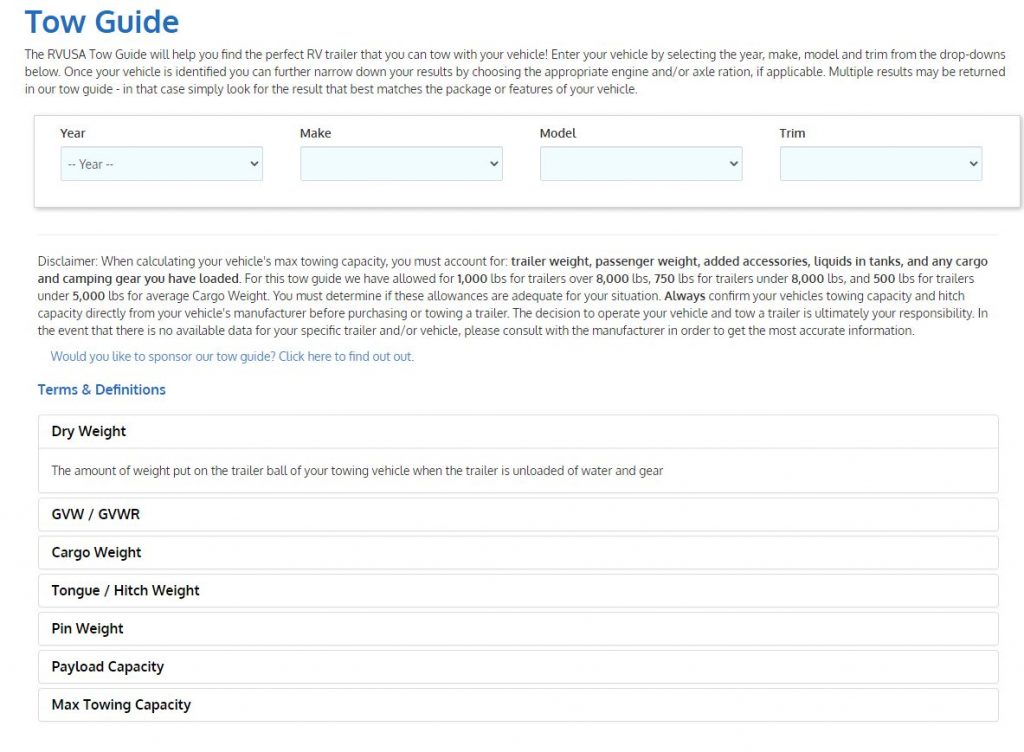Click the Trim field label

pos(792,133)
